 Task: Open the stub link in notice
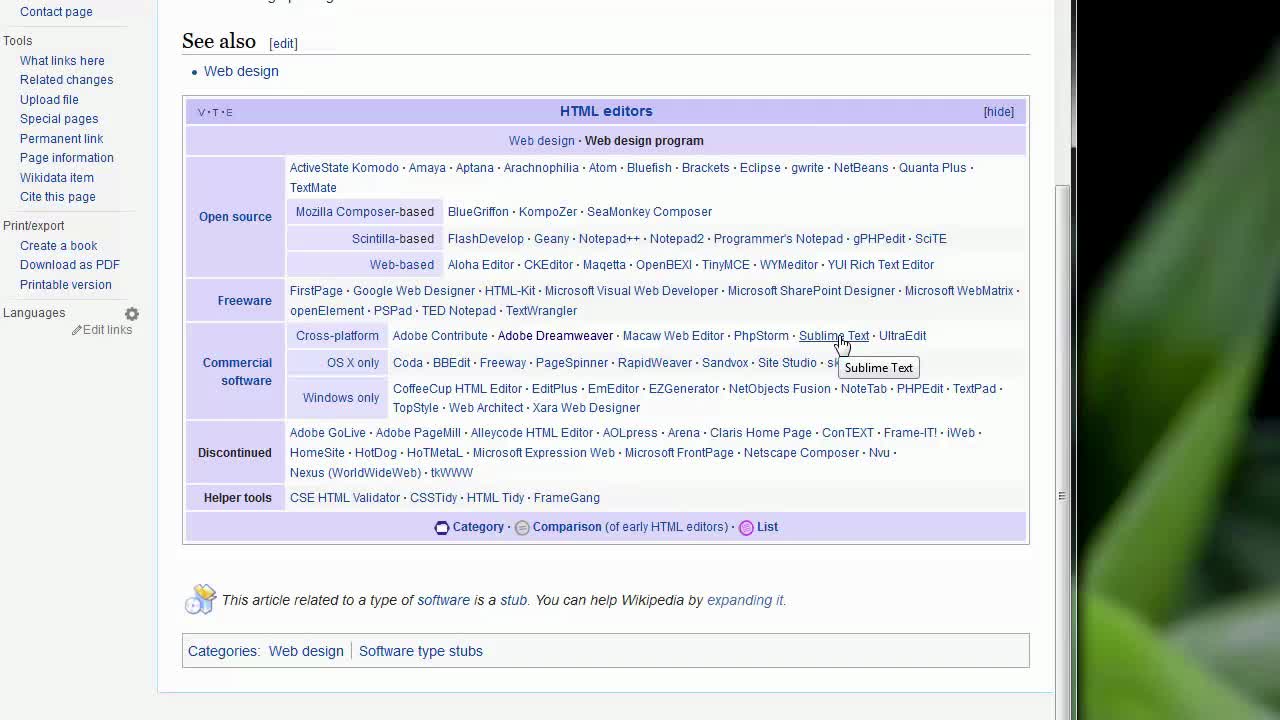point(514,600)
